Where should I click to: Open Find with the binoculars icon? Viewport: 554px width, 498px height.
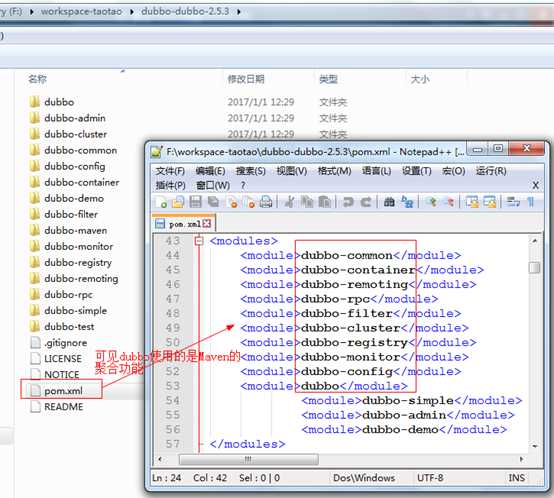389,202
